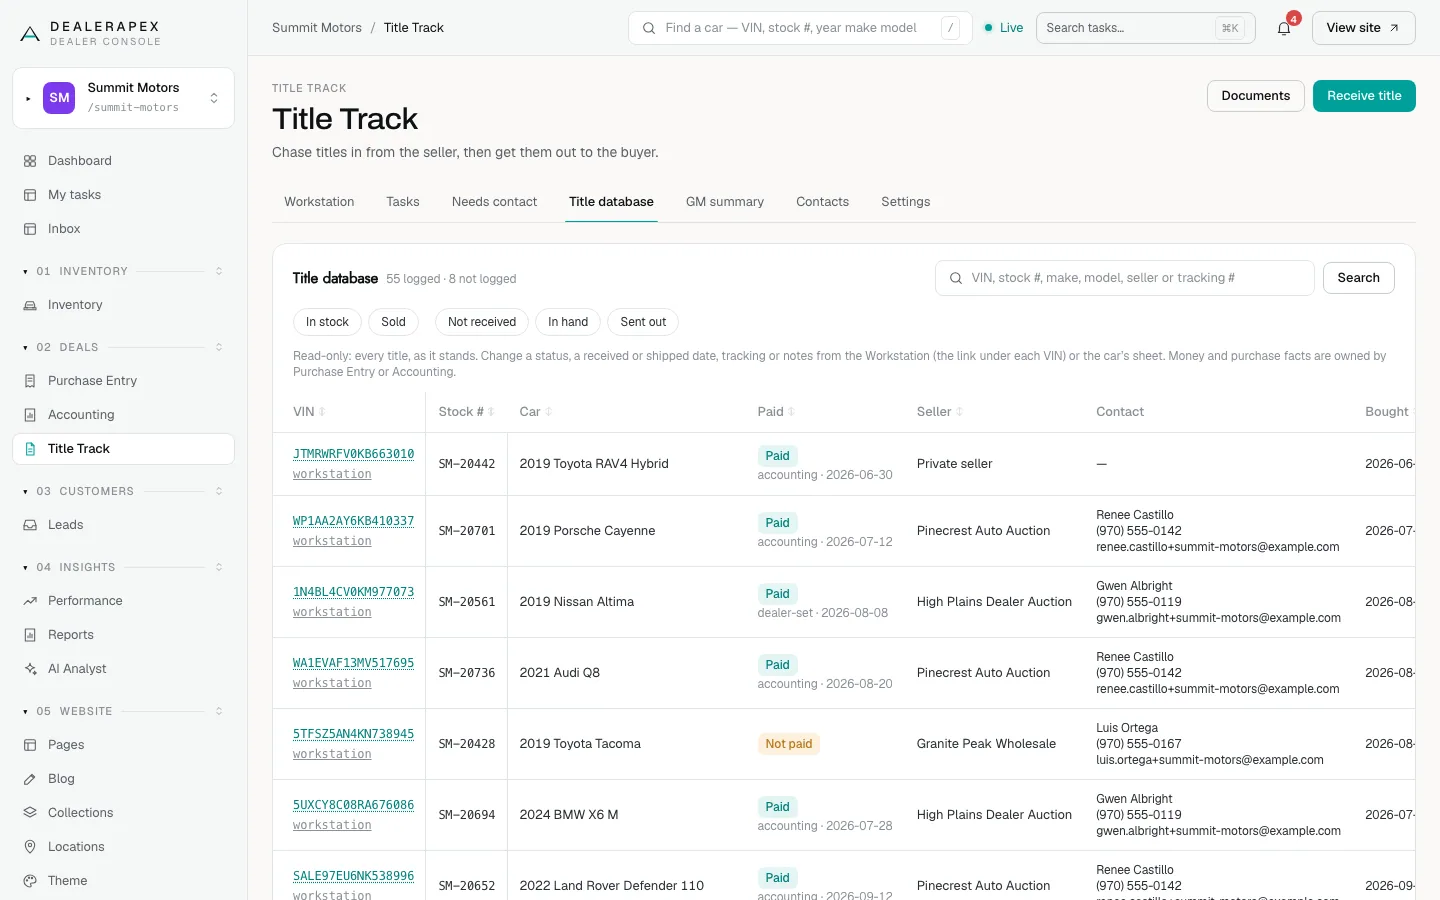This screenshot has height=900, width=1440.
Task: Open Blog in the sidebar
Action: pyautogui.click(x=123, y=779)
